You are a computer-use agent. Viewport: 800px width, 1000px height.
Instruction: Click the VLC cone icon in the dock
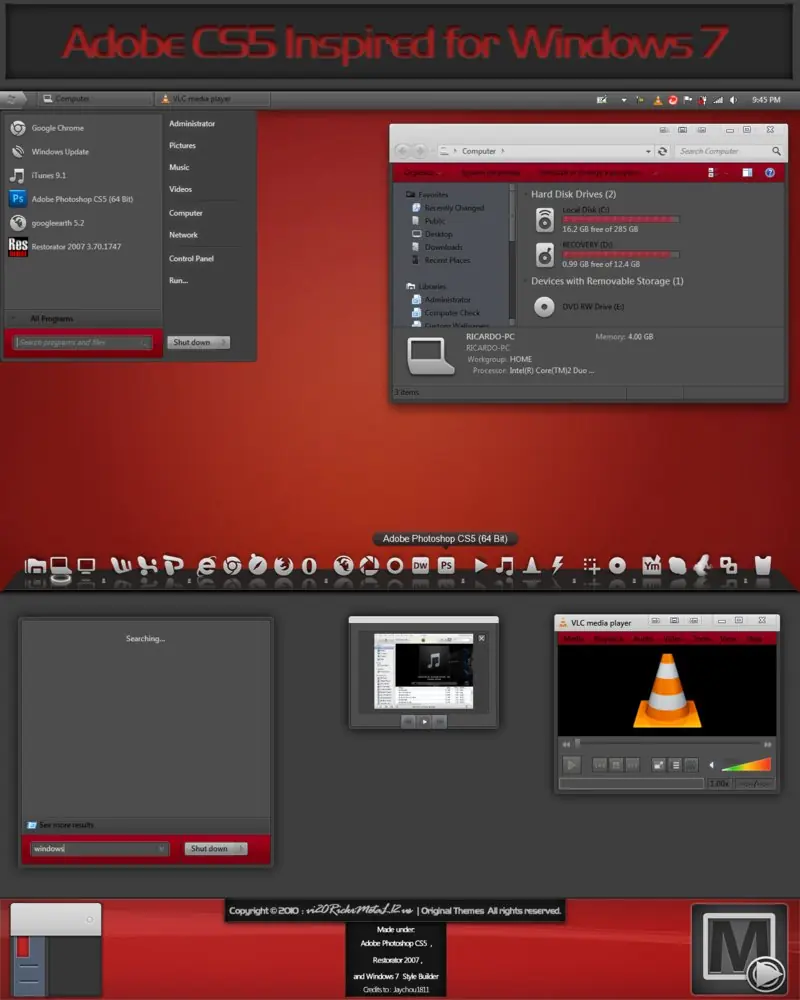tap(532, 565)
